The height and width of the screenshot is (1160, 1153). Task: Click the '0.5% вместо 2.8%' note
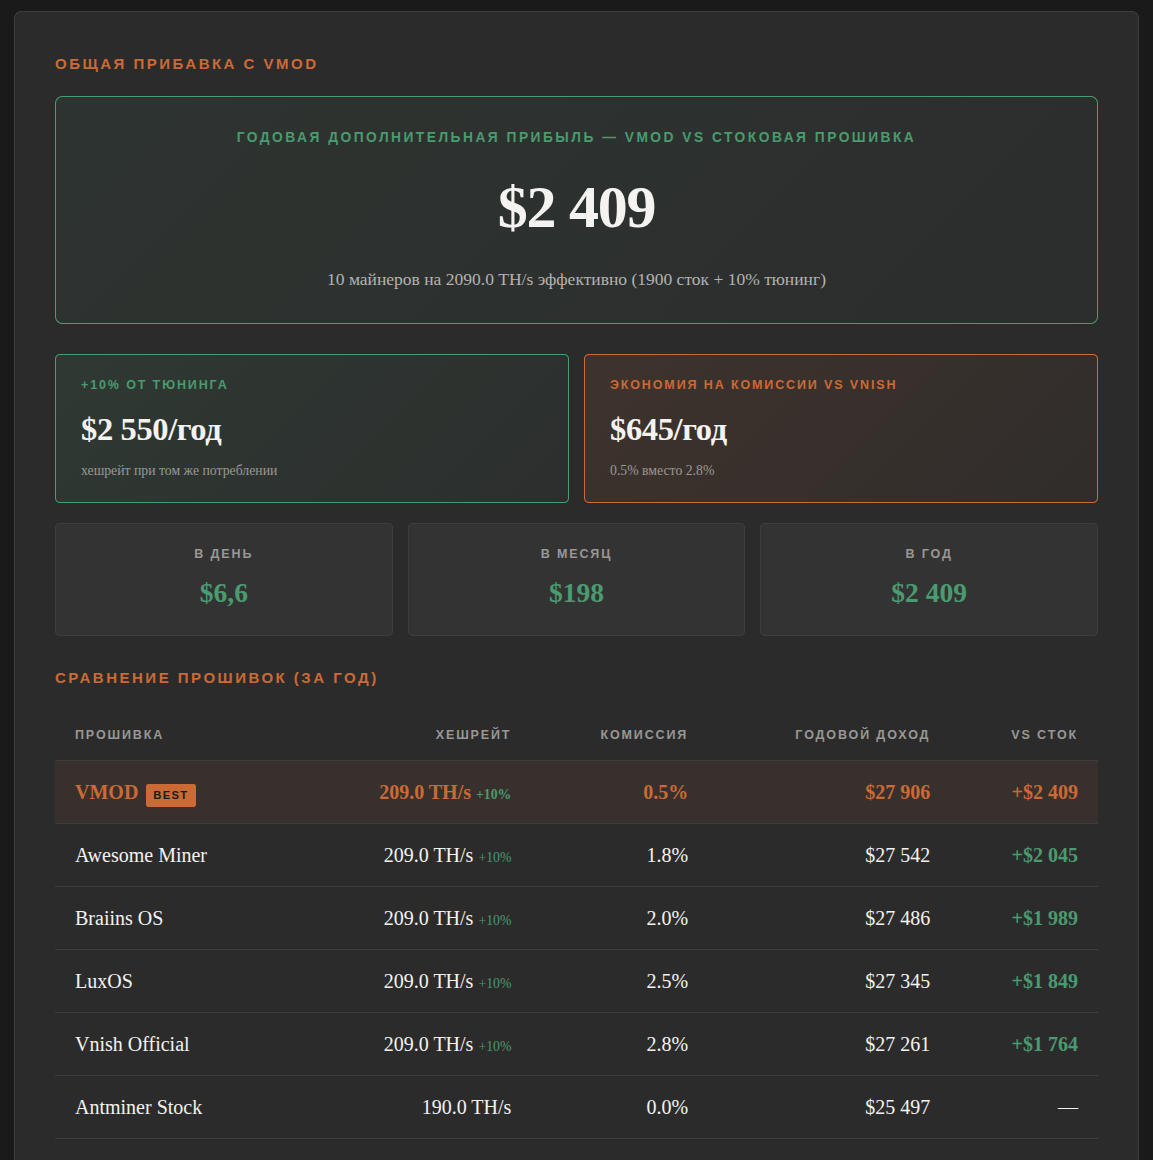662,471
